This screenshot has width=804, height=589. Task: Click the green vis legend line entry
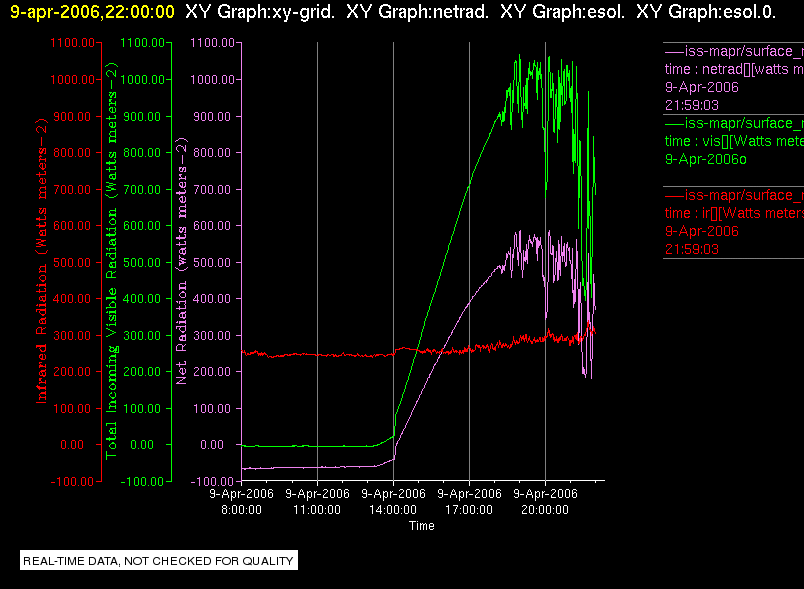point(734,123)
